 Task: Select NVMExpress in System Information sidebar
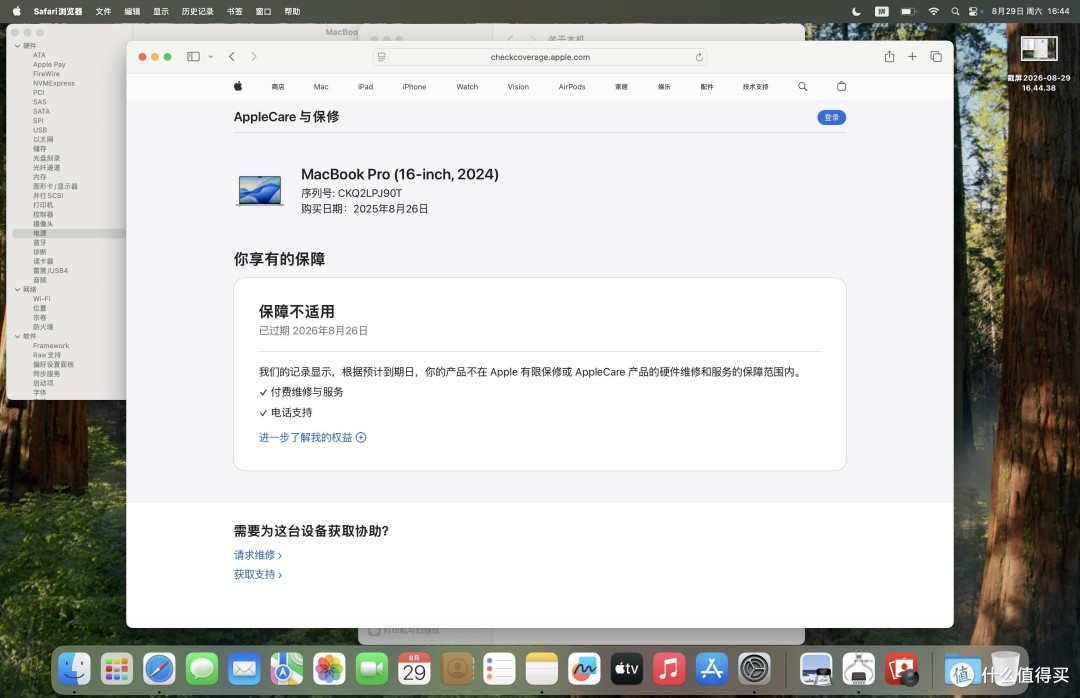[x=54, y=83]
